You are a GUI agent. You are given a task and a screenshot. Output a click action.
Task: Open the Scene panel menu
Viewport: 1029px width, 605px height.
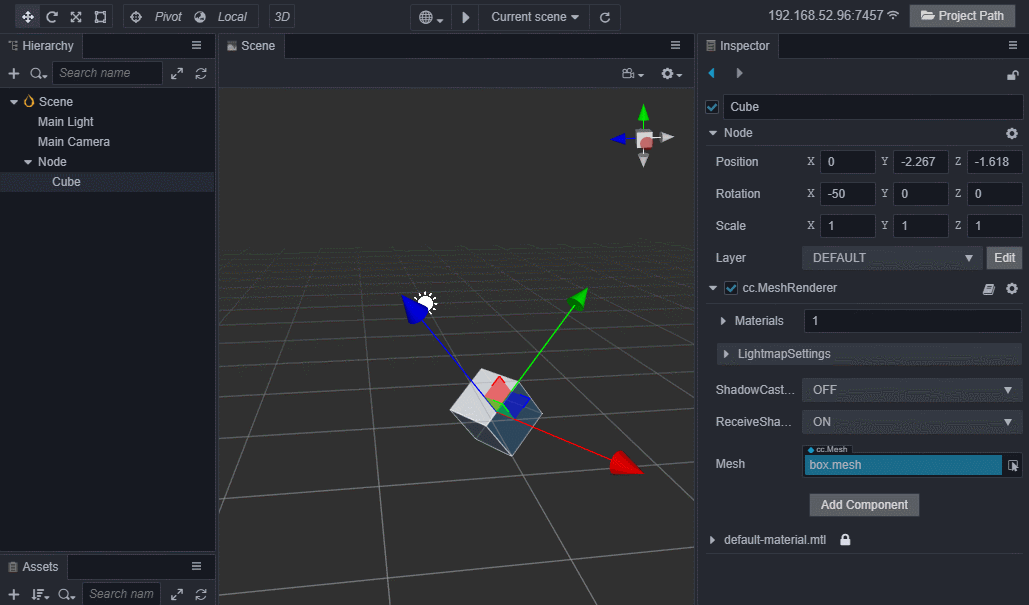pyautogui.click(x=675, y=45)
